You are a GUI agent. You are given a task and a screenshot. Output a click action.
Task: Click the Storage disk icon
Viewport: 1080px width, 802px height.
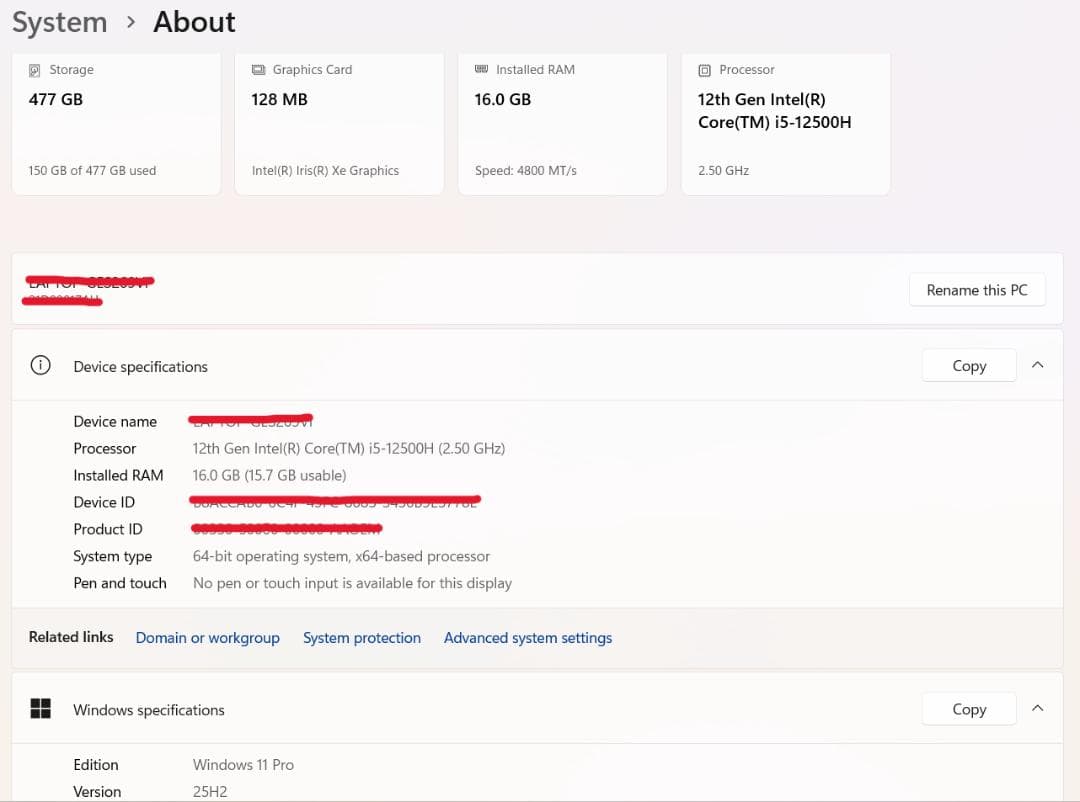[x=35, y=70]
